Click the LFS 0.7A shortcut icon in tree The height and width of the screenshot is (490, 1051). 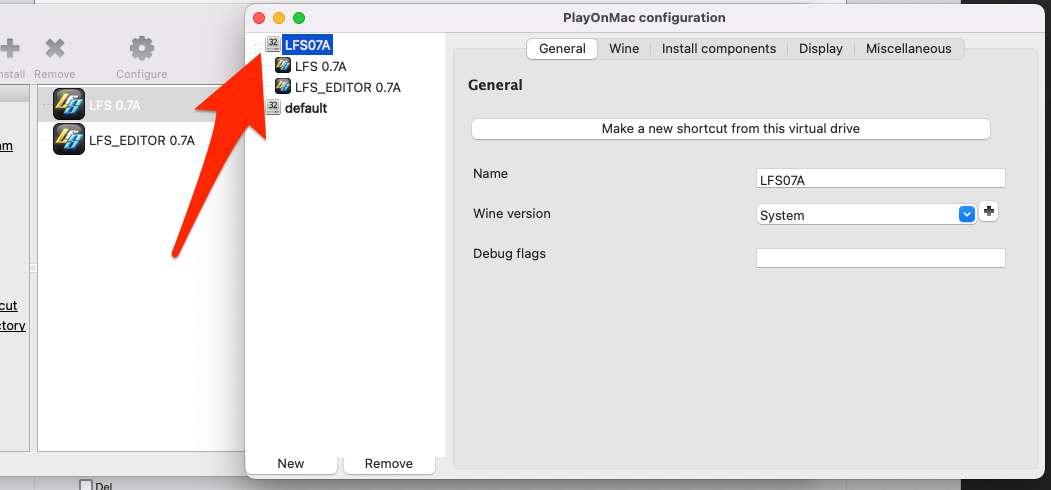point(283,66)
